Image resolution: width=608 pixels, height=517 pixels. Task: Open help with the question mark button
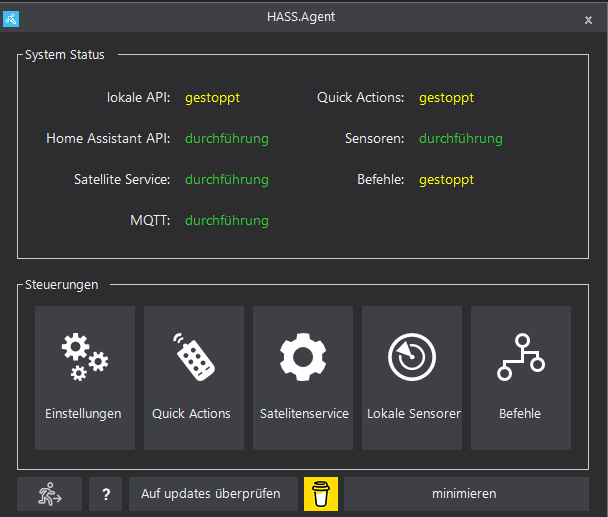(105, 494)
